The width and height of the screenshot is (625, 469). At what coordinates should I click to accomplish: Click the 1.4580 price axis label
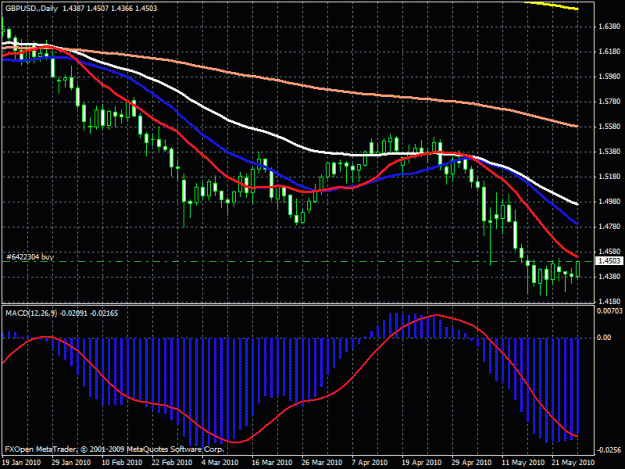(609, 251)
